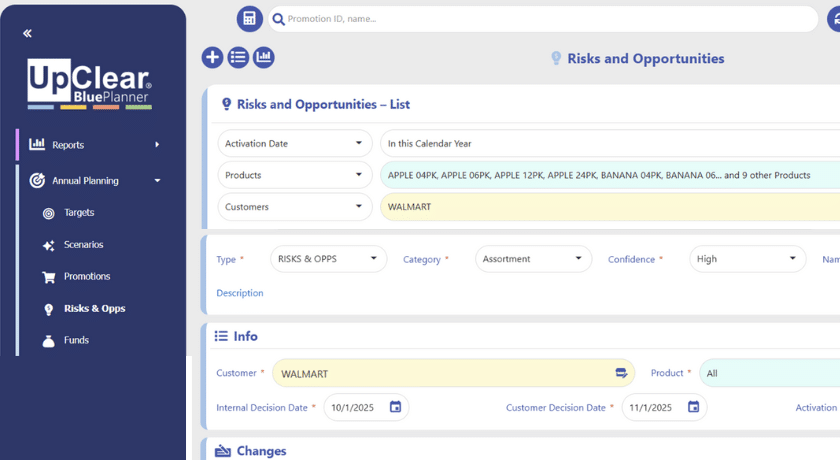This screenshot has height=460, width=840.
Task: Collapse the sidebar with double-chevron icon
Action: point(27,33)
